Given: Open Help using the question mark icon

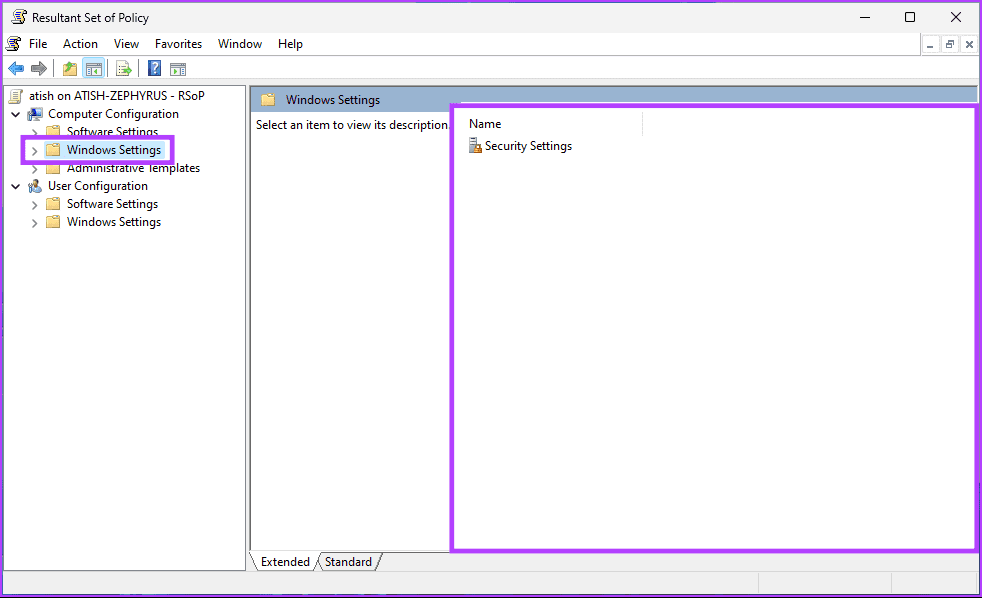Looking at the screenshot, I should [153, 68].
